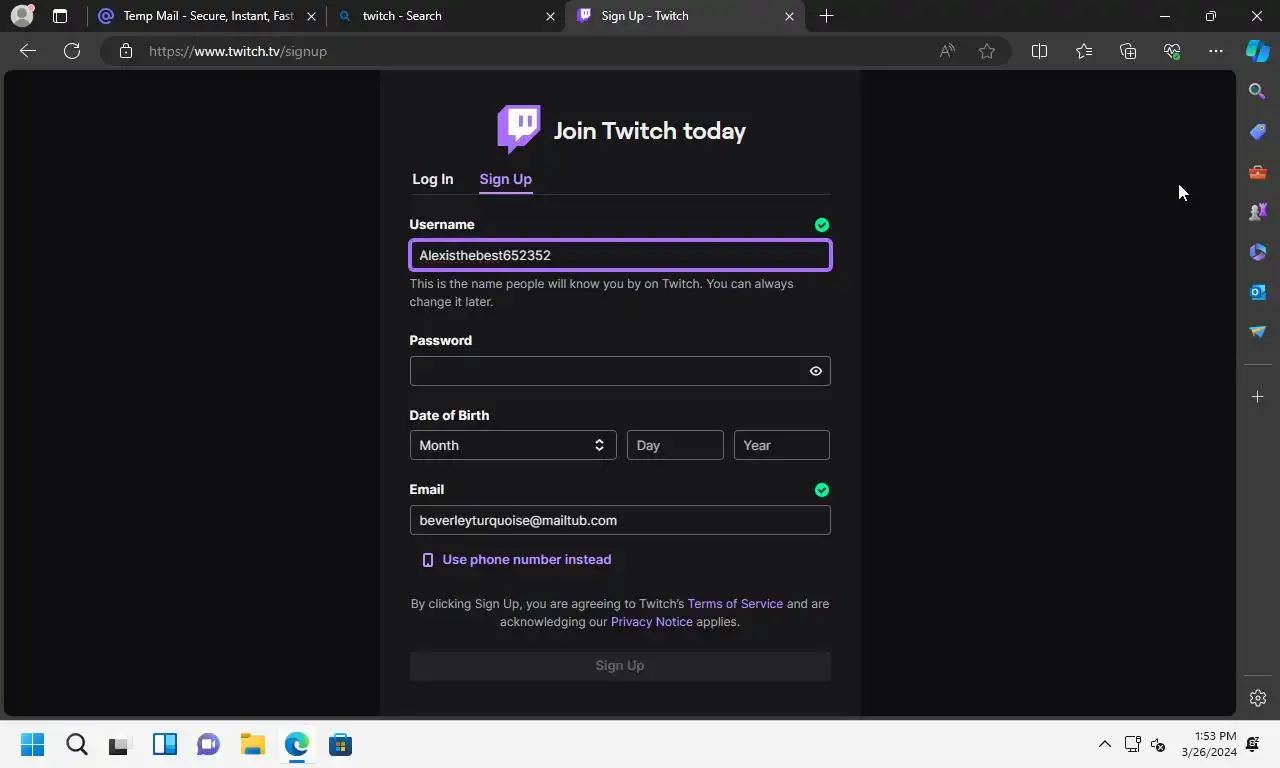Open sidebar Shopping tag icon

[1258, 132]
